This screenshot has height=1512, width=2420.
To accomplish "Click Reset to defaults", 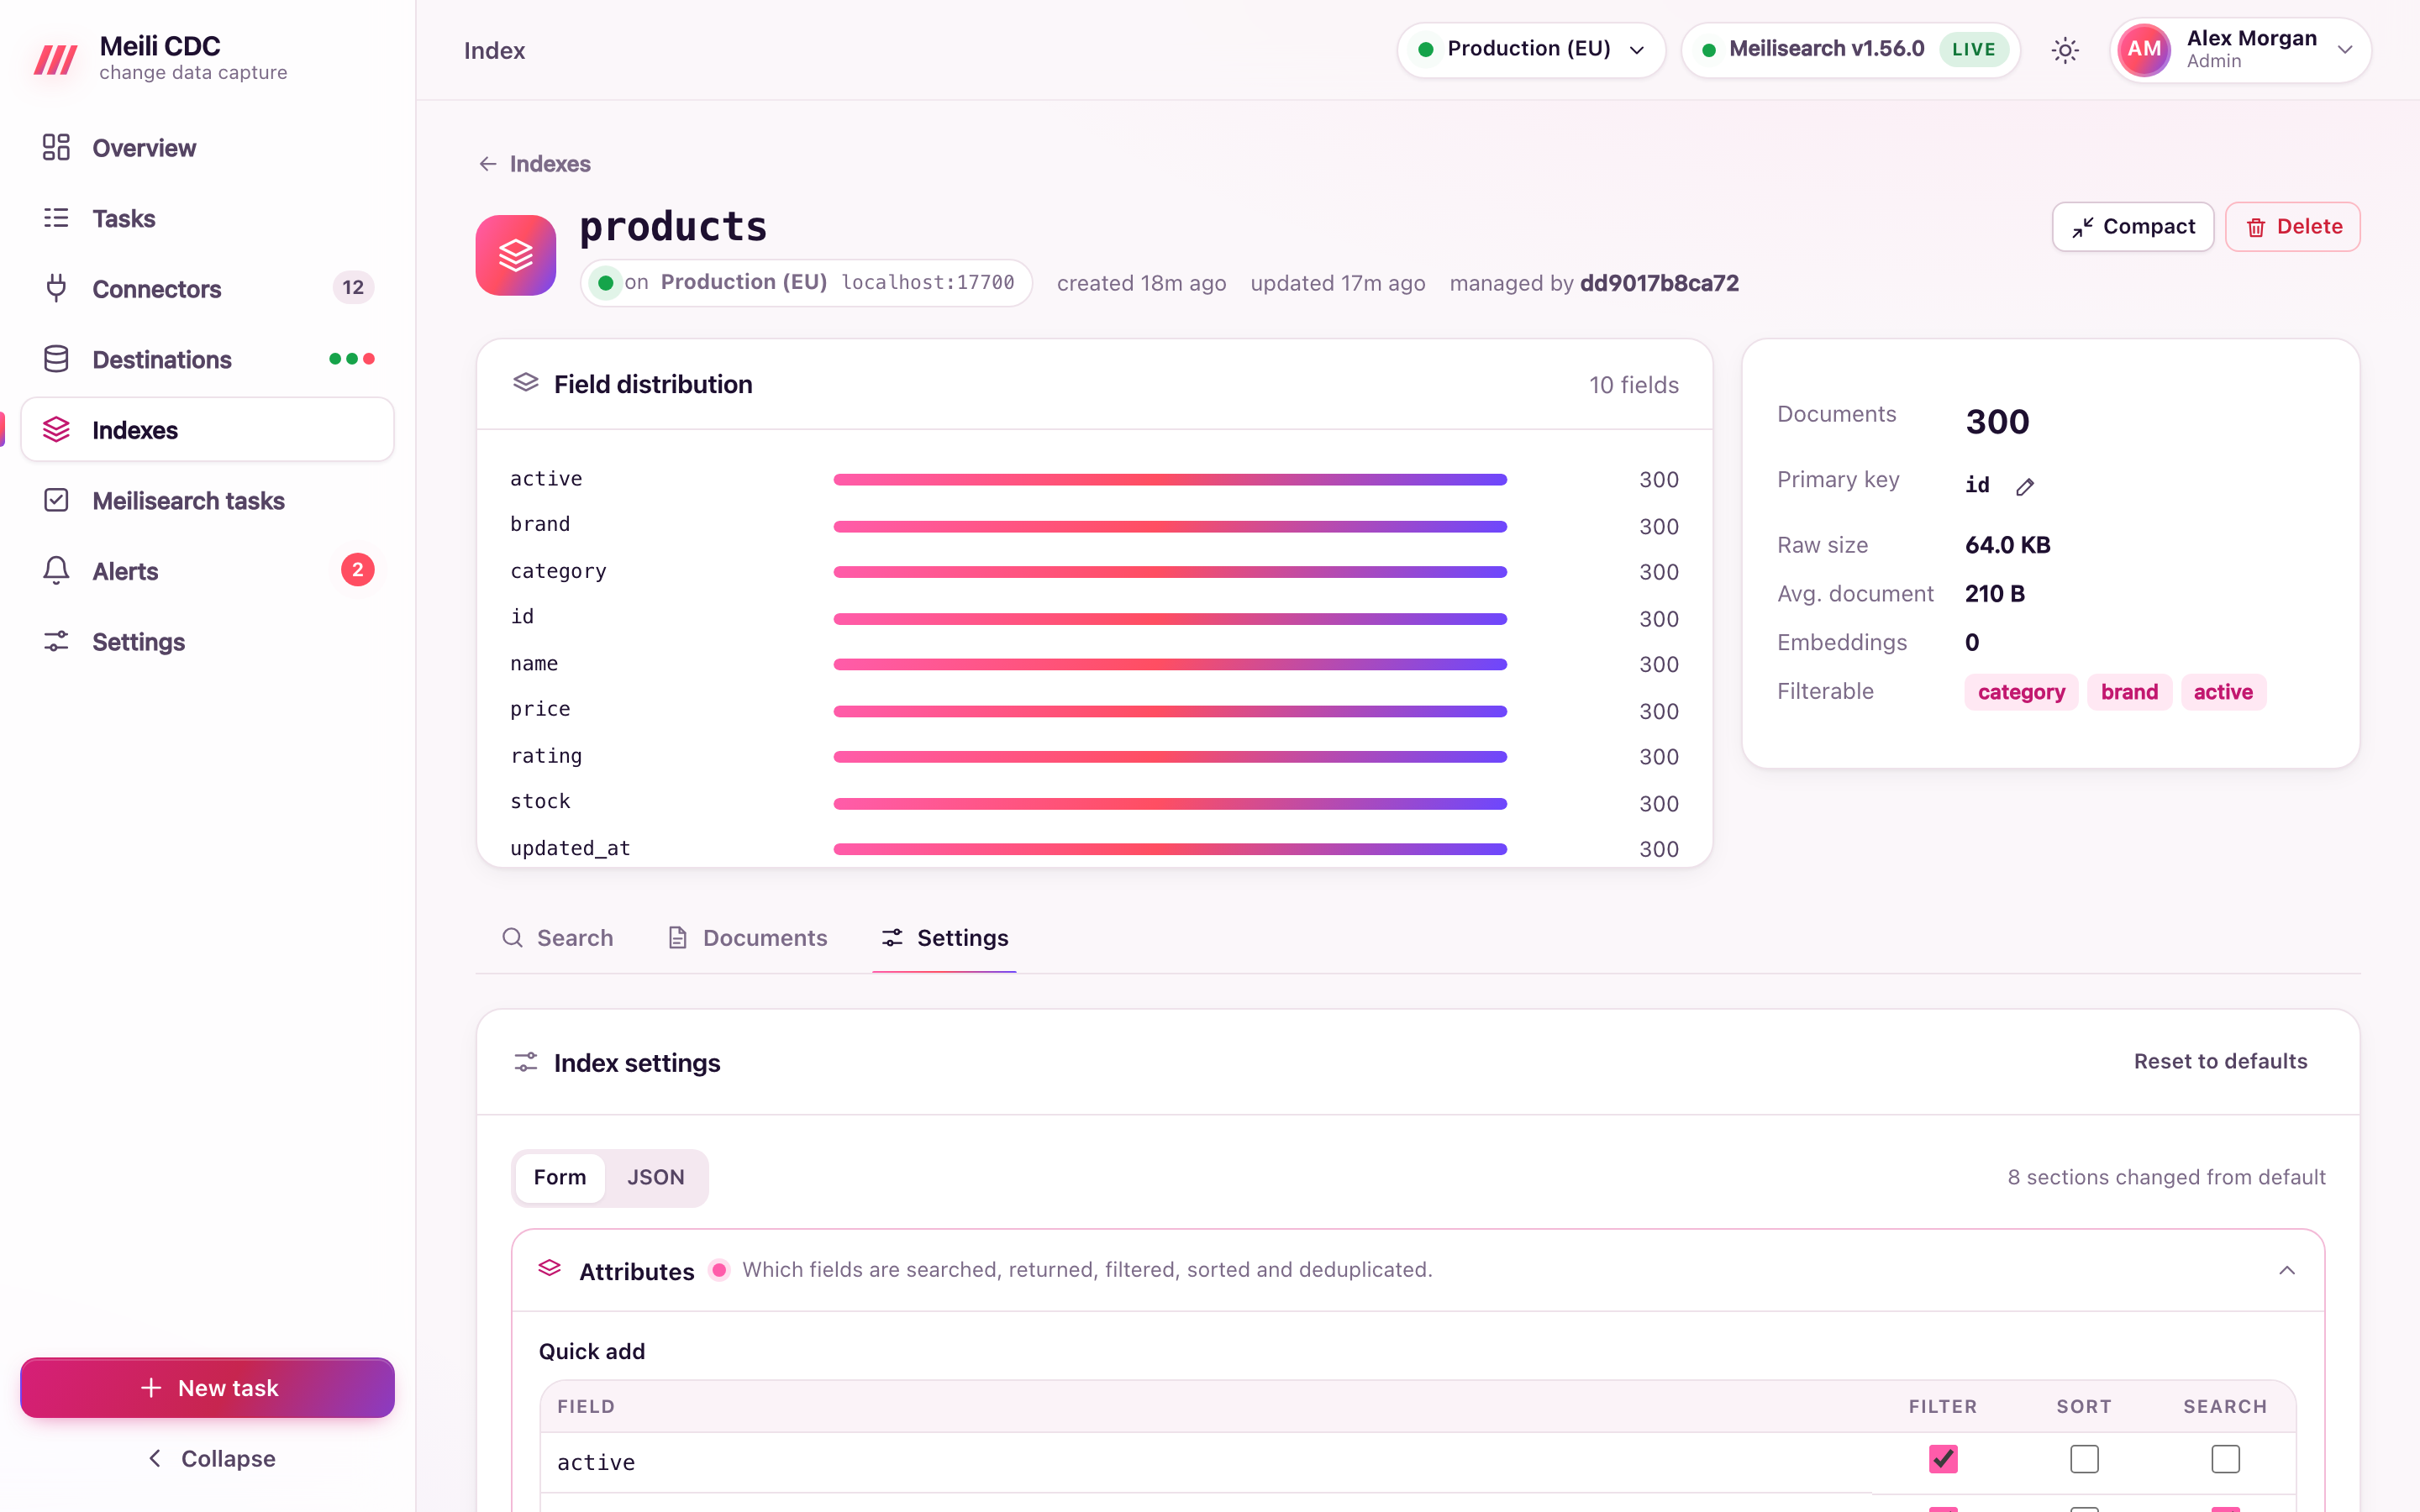I will click(x=2220, y=1061).
